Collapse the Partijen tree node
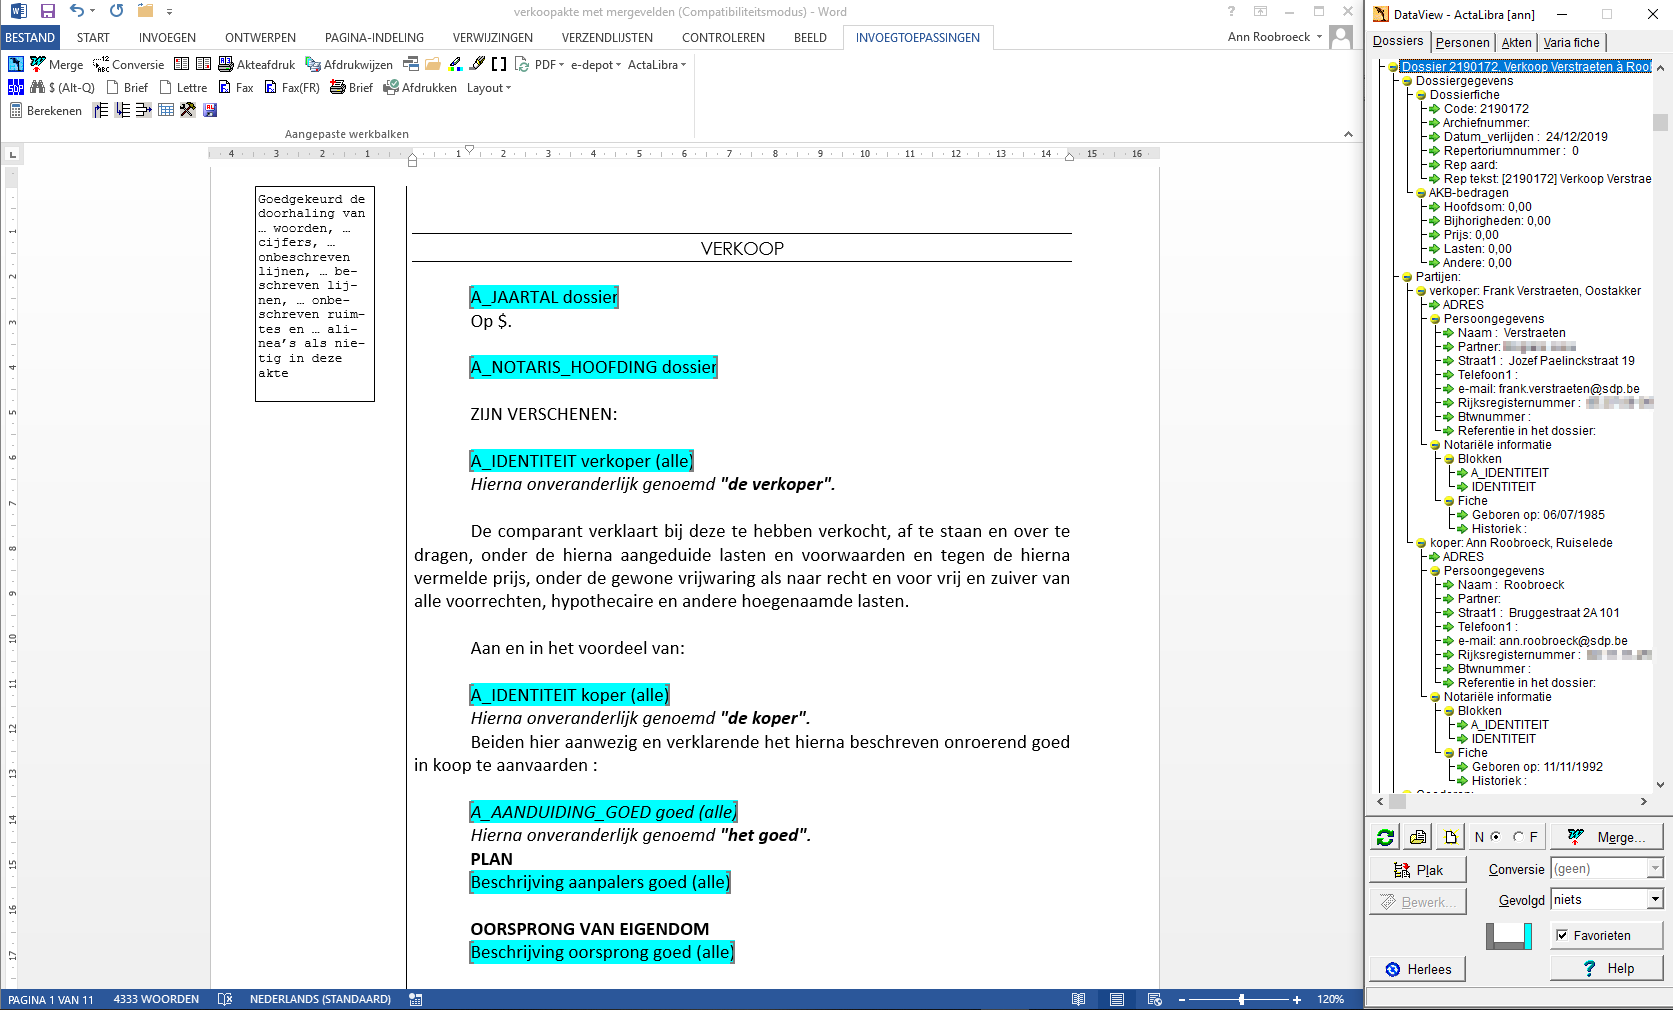1673x1010 pixels. pos(1407,277)
